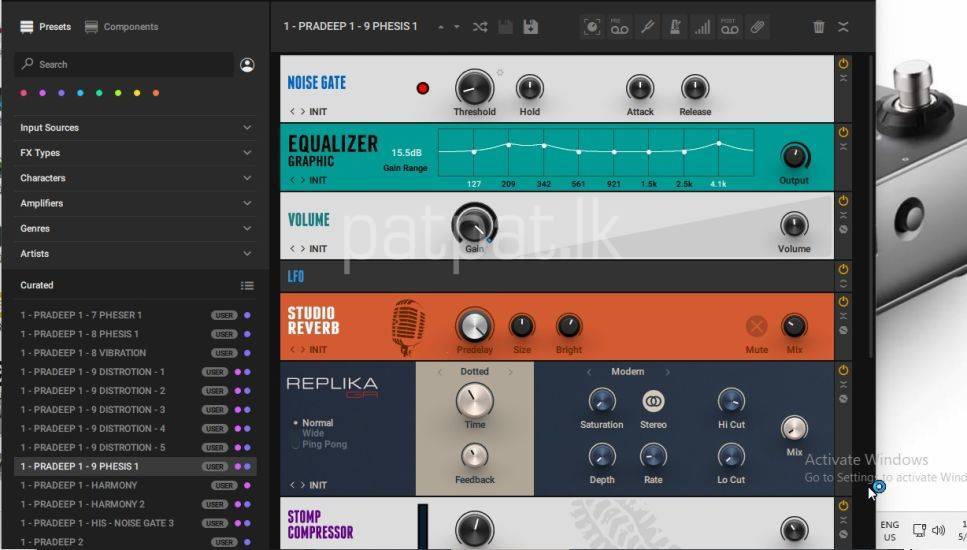Toggle Curated list view mode
The width and height of the screenshot is (967, 550).
pyautogui.click(x=247, y=285)
